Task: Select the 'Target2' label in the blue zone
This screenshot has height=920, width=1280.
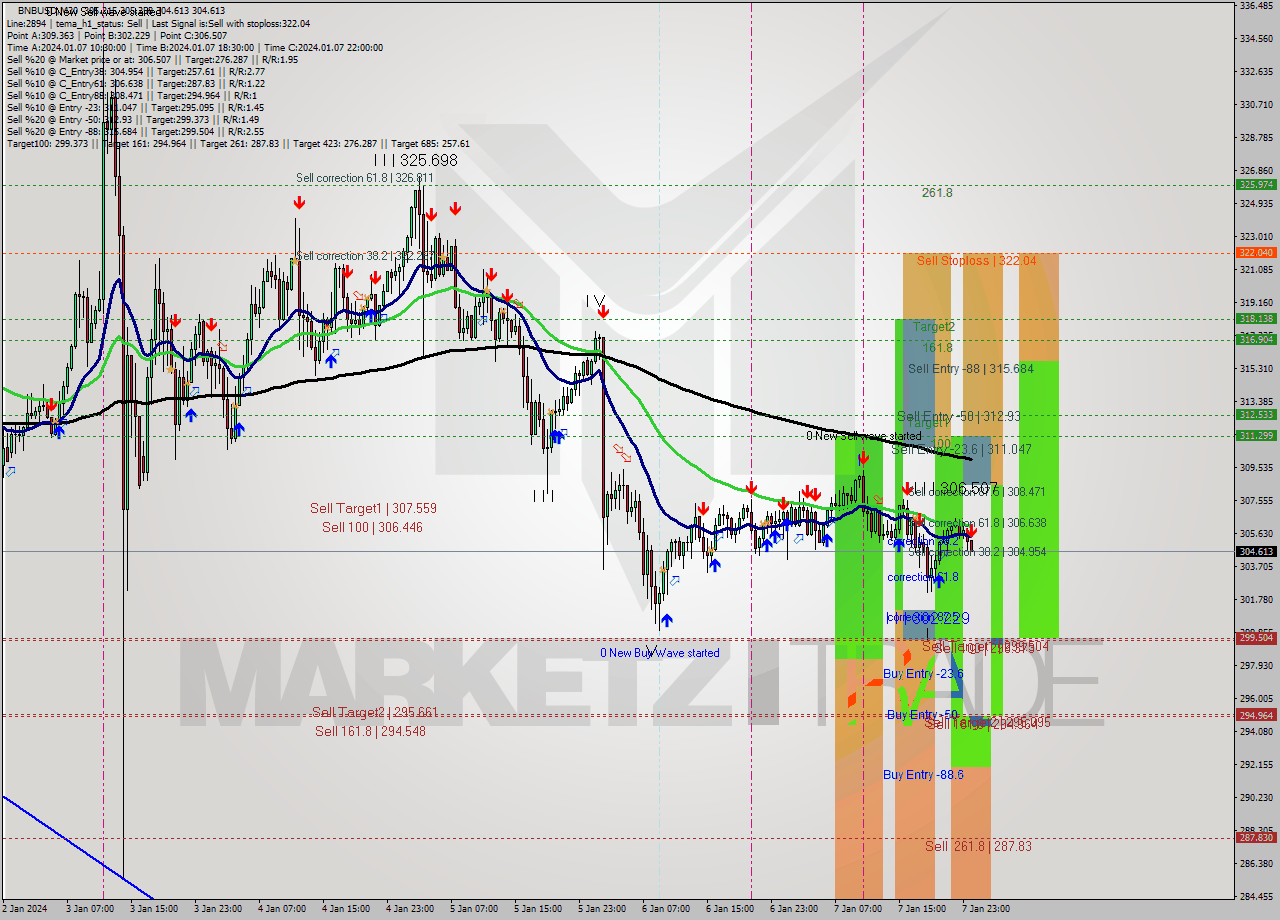Action: coord(933,327)
